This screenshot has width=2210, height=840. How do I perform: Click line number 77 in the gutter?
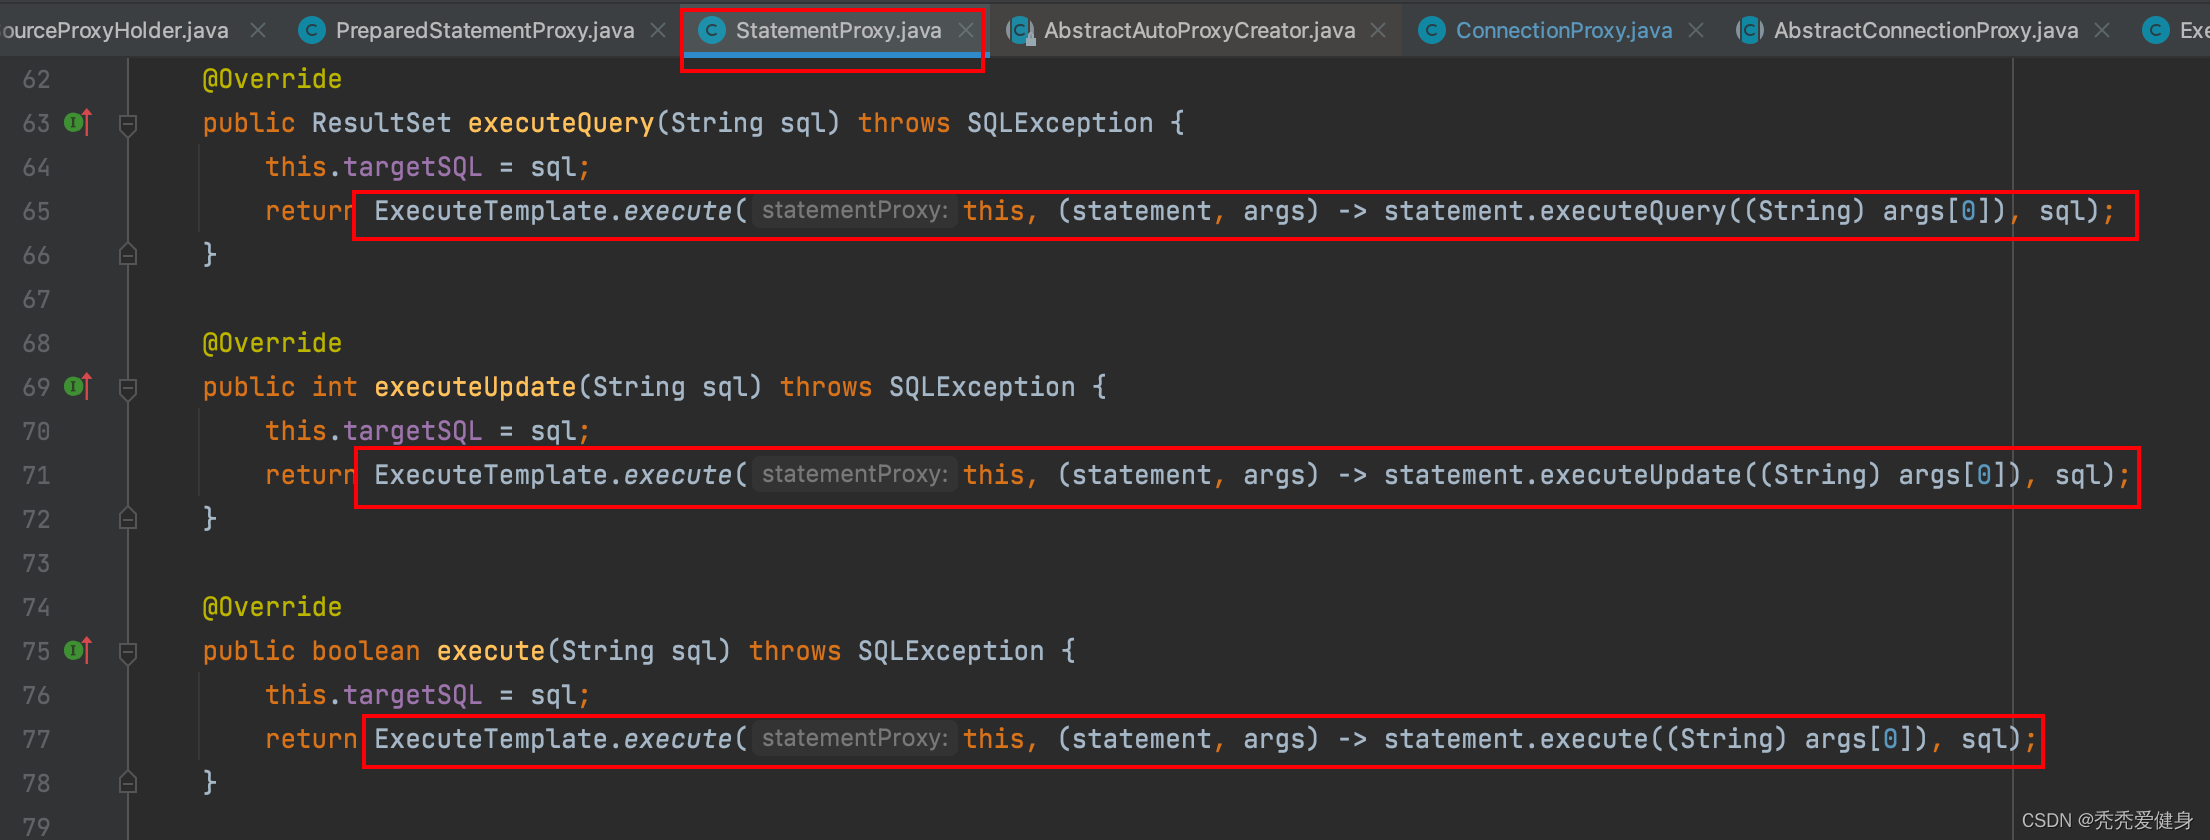tap(36, 739)
